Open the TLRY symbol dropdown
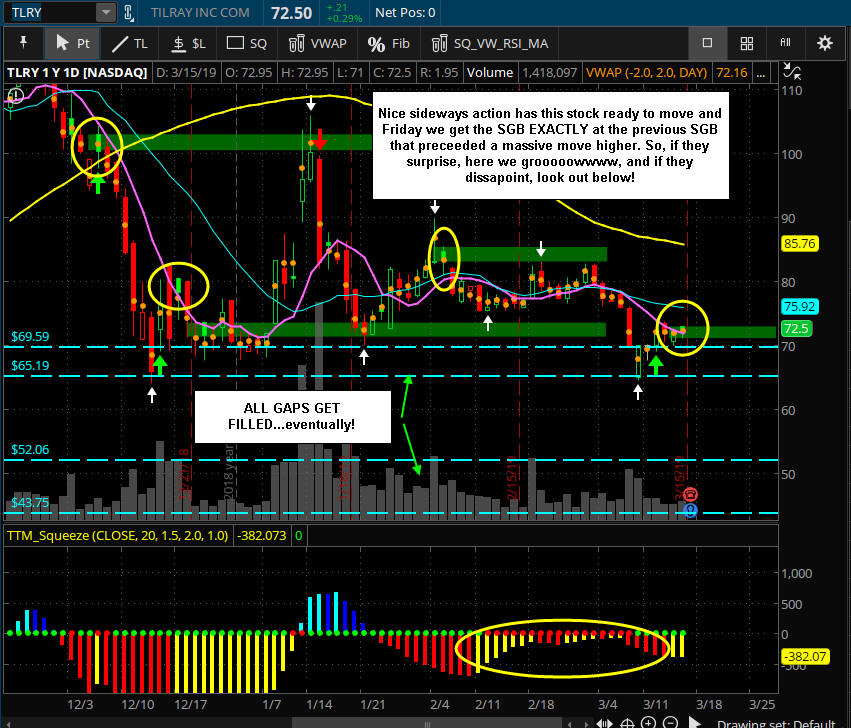Screen dimensions: 851x728 tap(105, 13)
